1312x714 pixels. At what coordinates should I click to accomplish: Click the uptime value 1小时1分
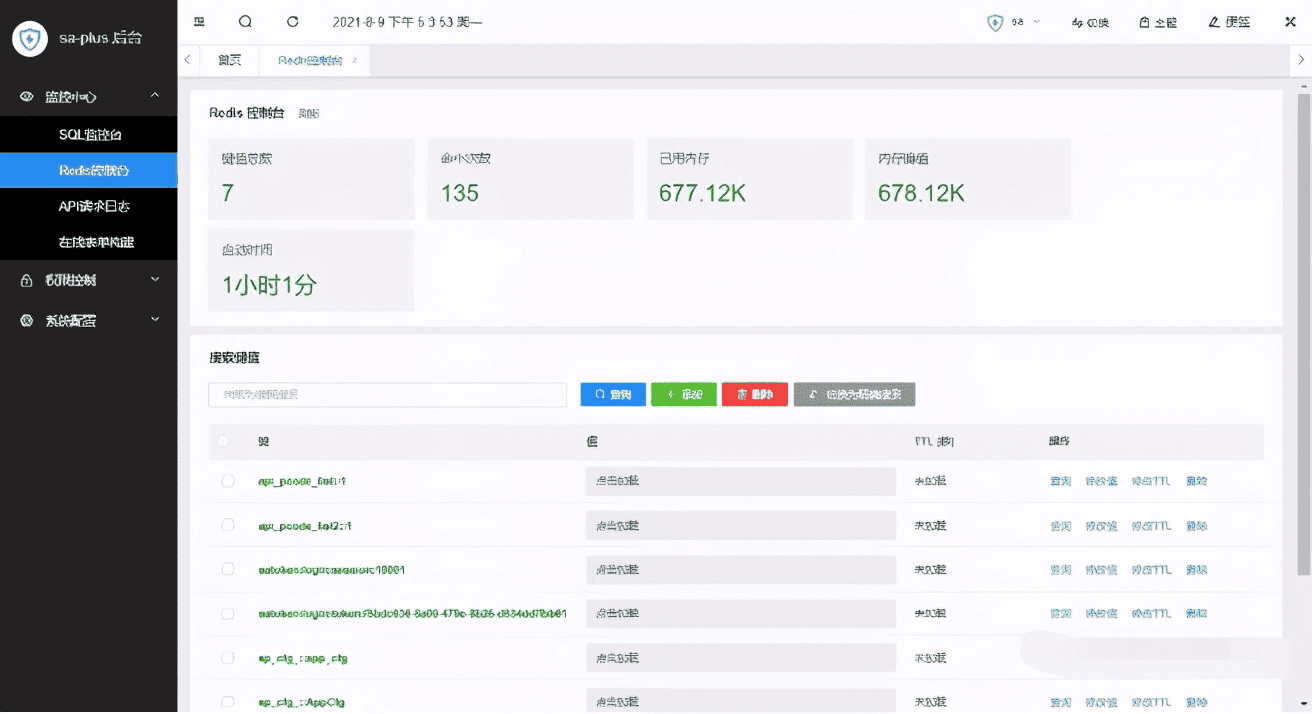click(x=269, y=284)
